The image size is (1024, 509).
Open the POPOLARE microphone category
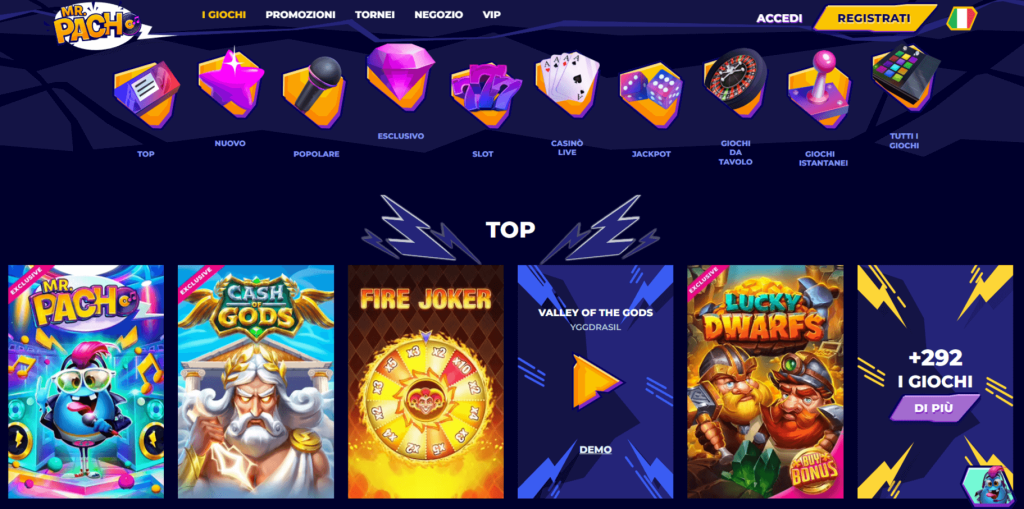coord(314,93)
